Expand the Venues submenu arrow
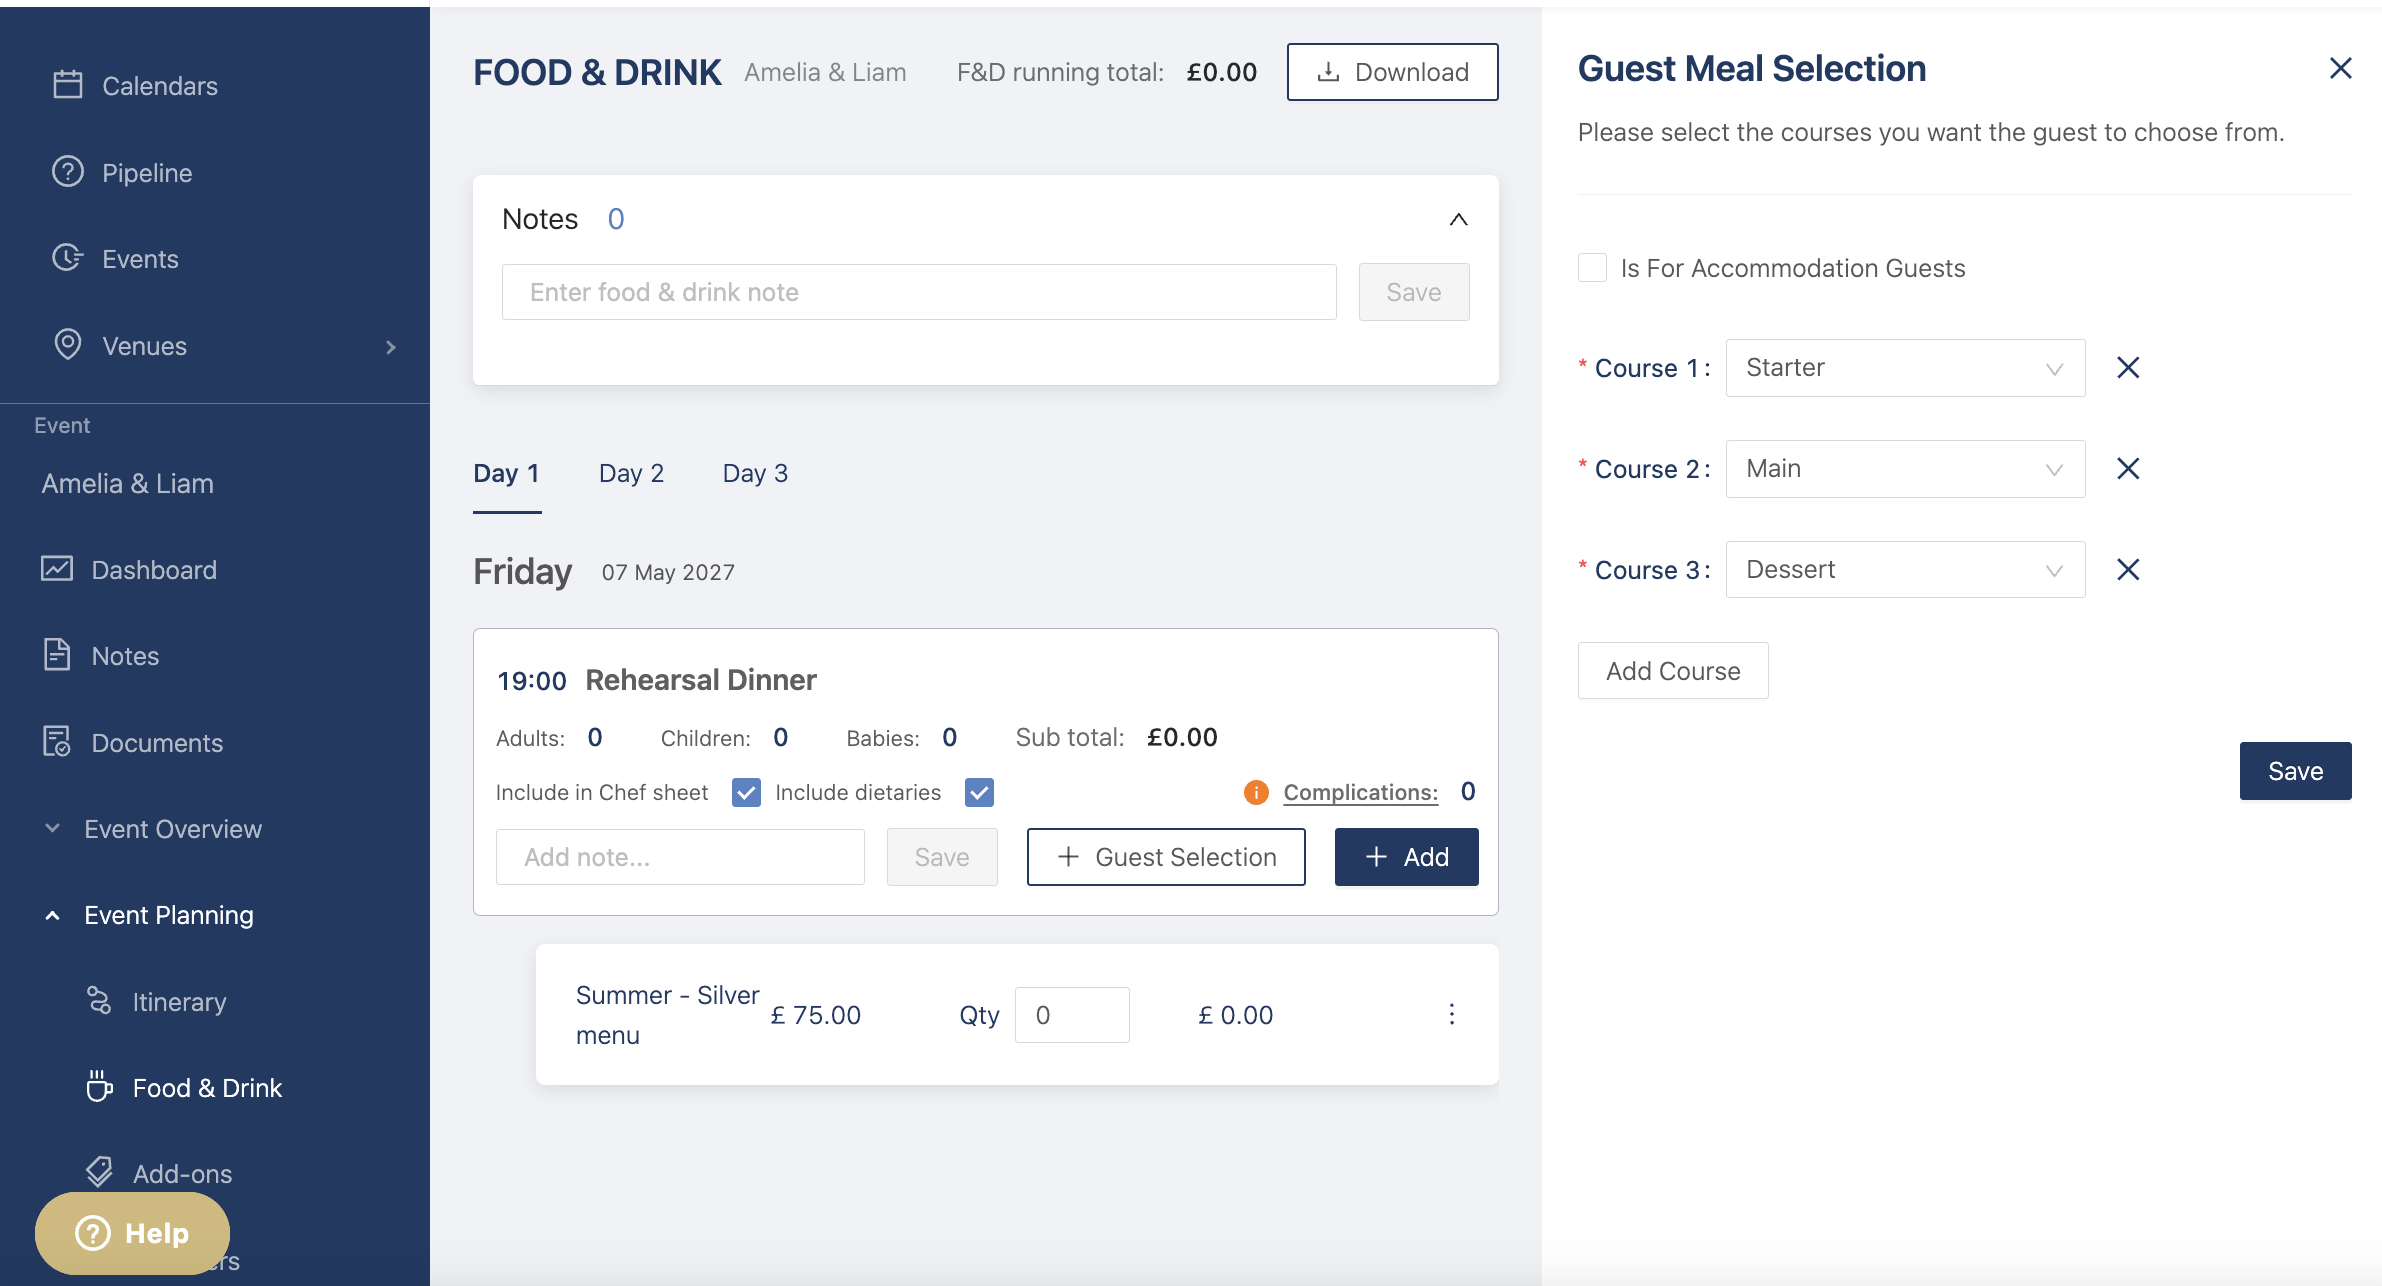 click(391, 347)
